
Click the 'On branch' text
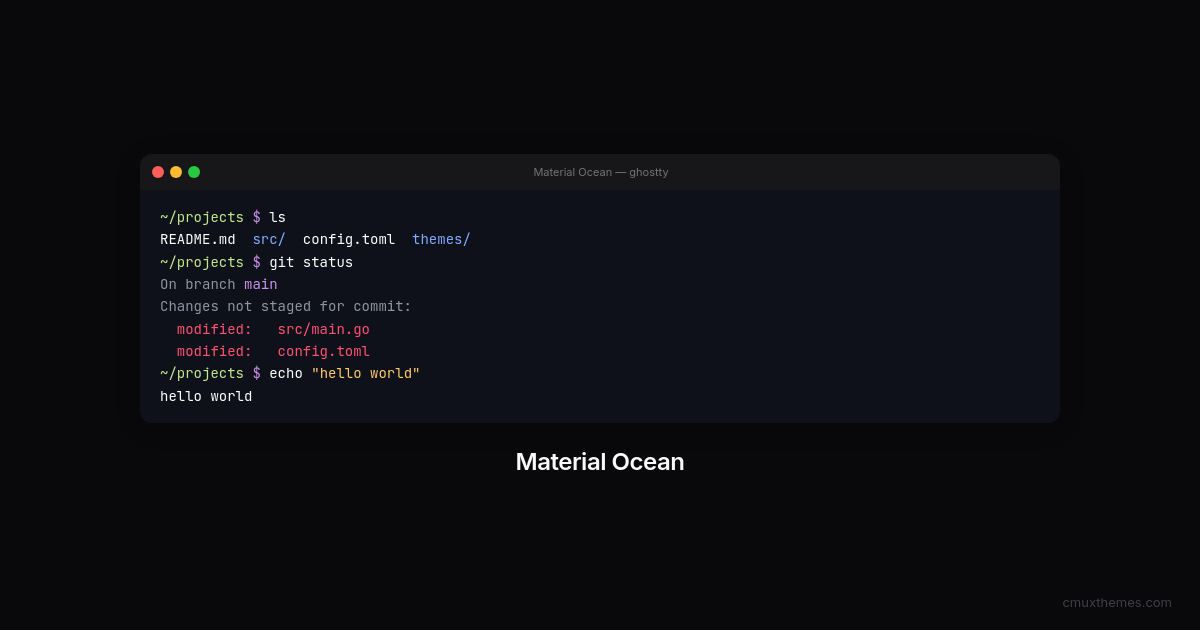point(198,284)
